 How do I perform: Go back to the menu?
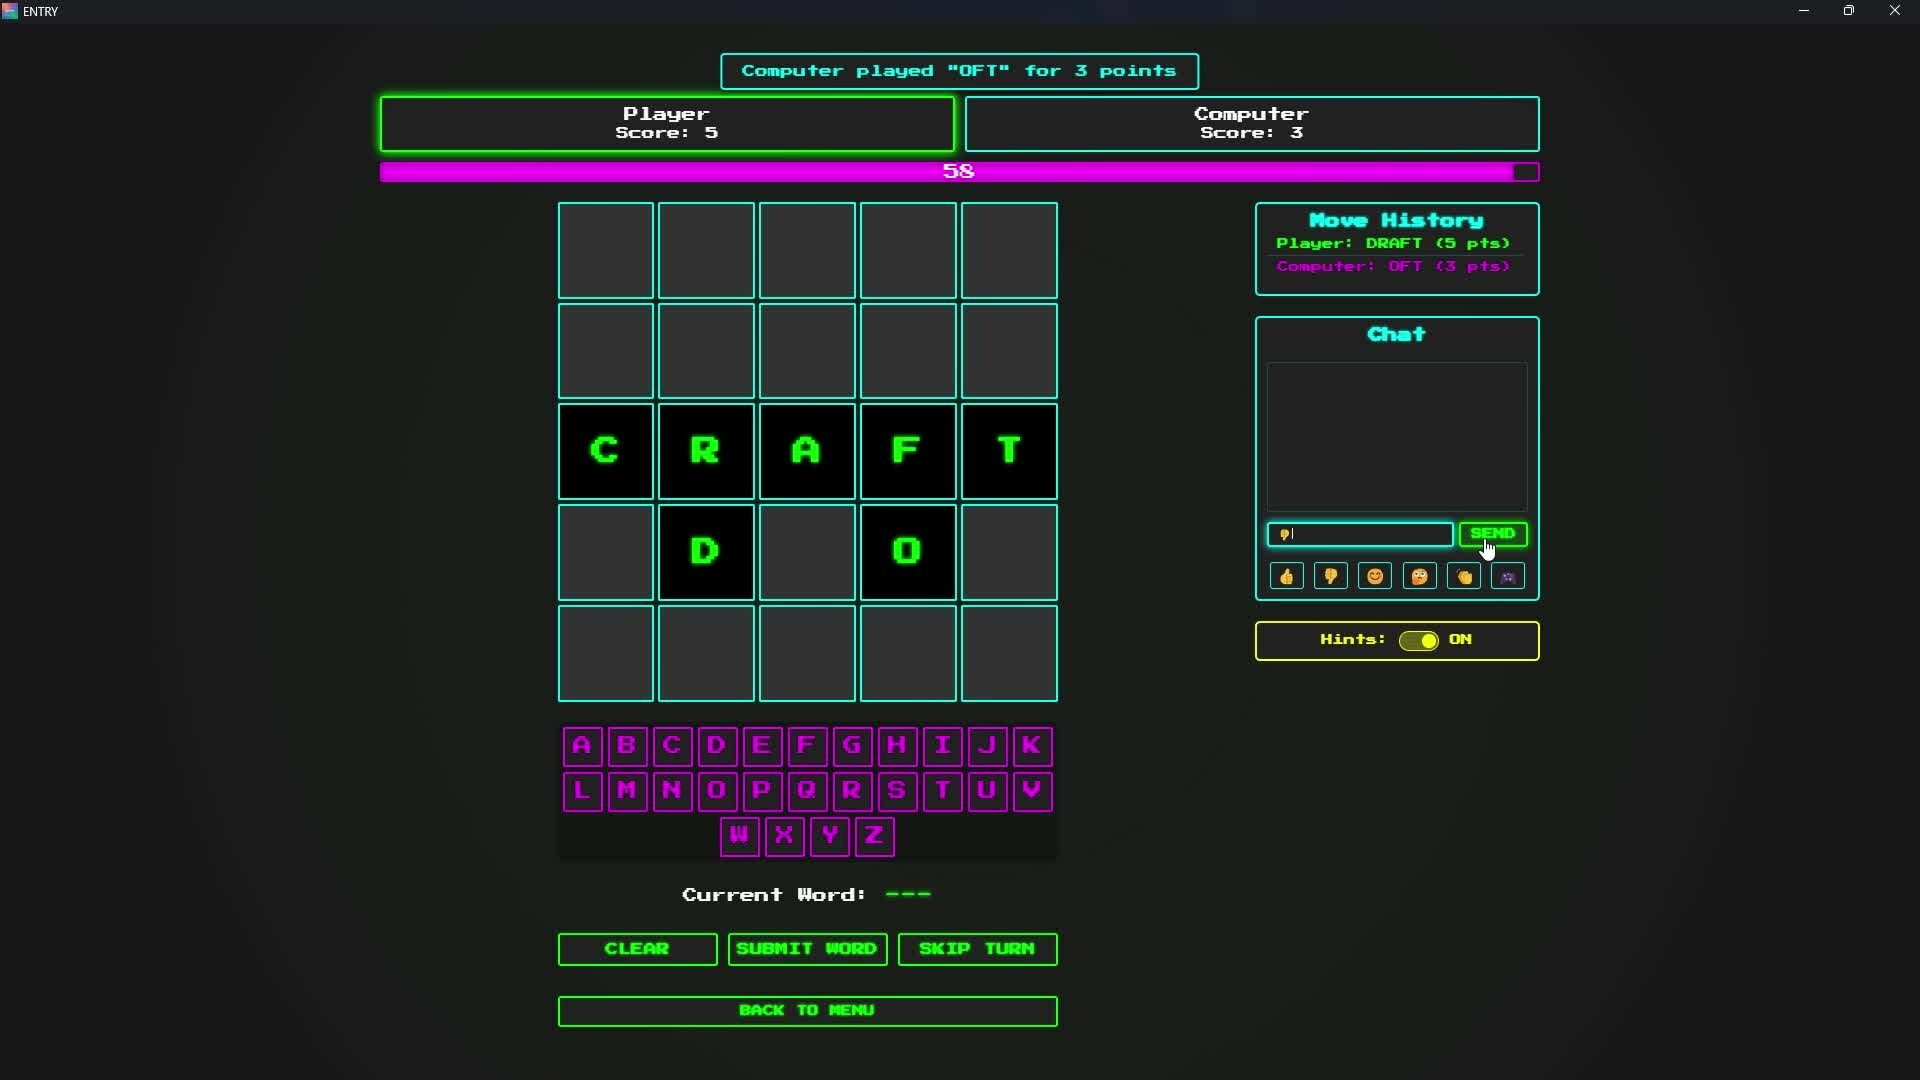tap(807, 1011)
